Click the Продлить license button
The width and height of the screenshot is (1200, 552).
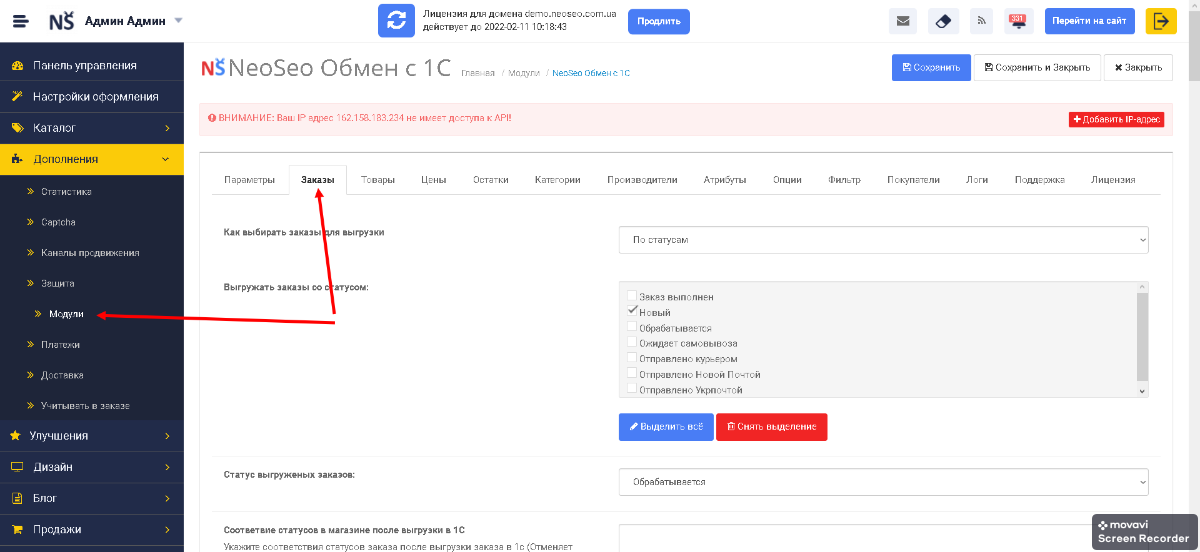point(659,21)
